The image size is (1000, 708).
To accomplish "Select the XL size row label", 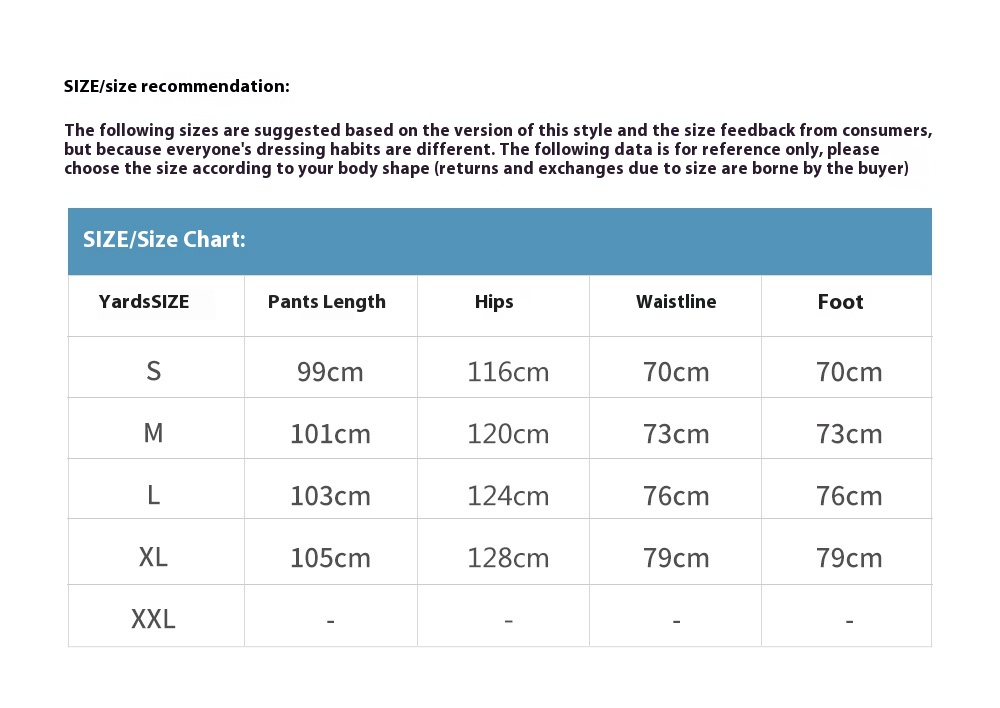I will [x=153, y=557].
